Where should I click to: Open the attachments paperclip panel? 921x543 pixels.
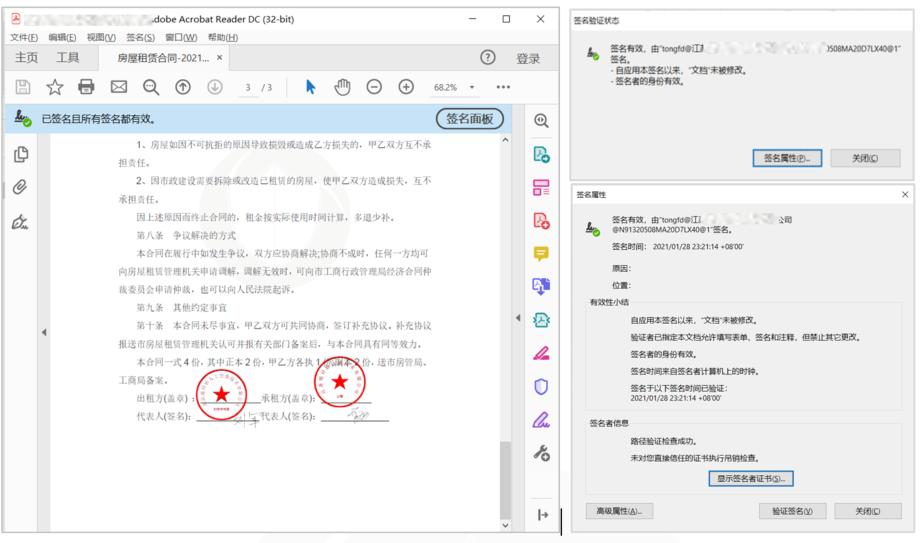[x=20, y=187]
